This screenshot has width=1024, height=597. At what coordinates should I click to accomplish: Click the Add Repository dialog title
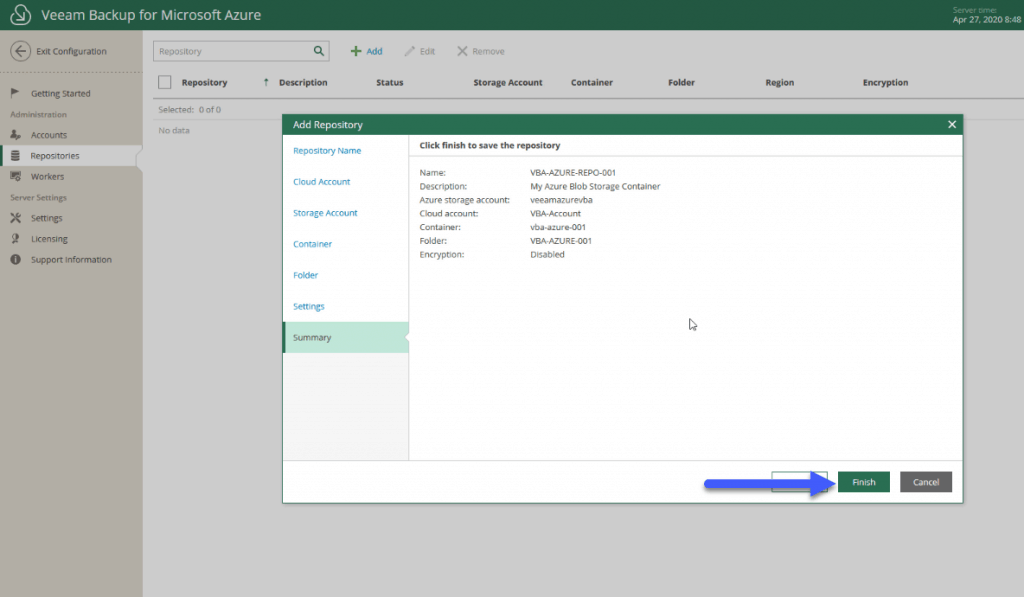point(328,125)
